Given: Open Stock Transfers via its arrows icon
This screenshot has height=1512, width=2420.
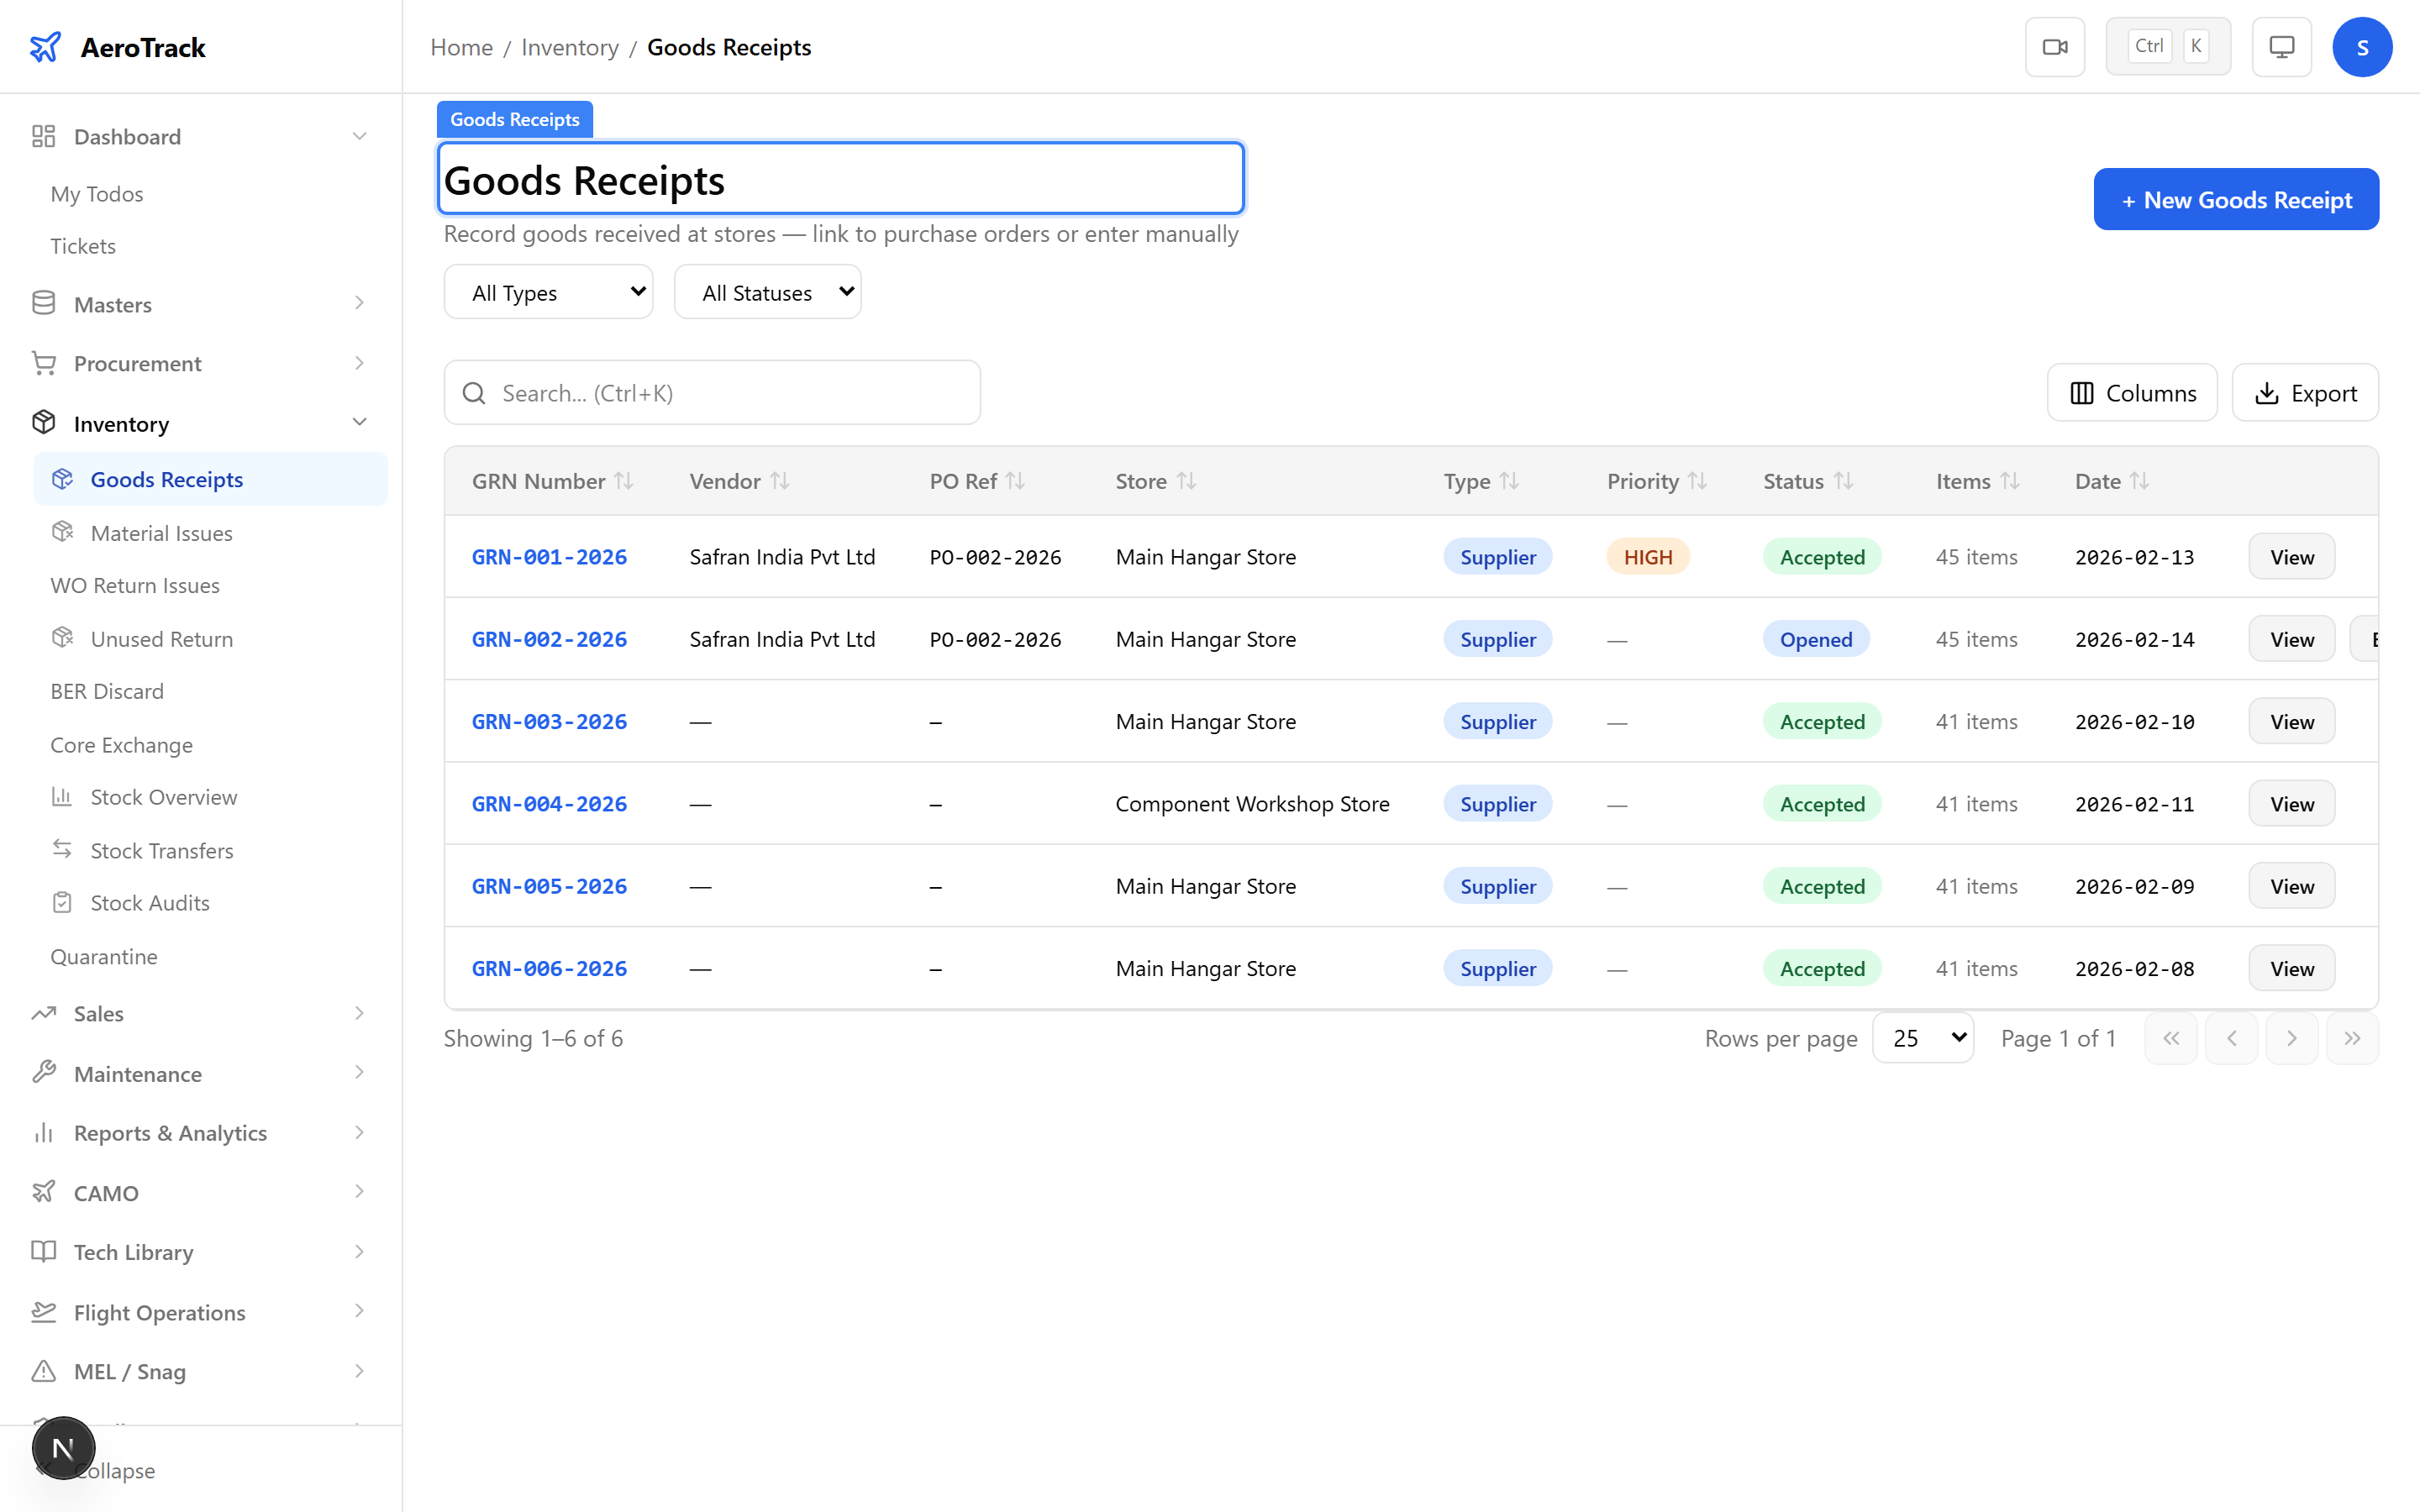Looking at the screenshot, I should pyautogui.click(x=62, y=850).
